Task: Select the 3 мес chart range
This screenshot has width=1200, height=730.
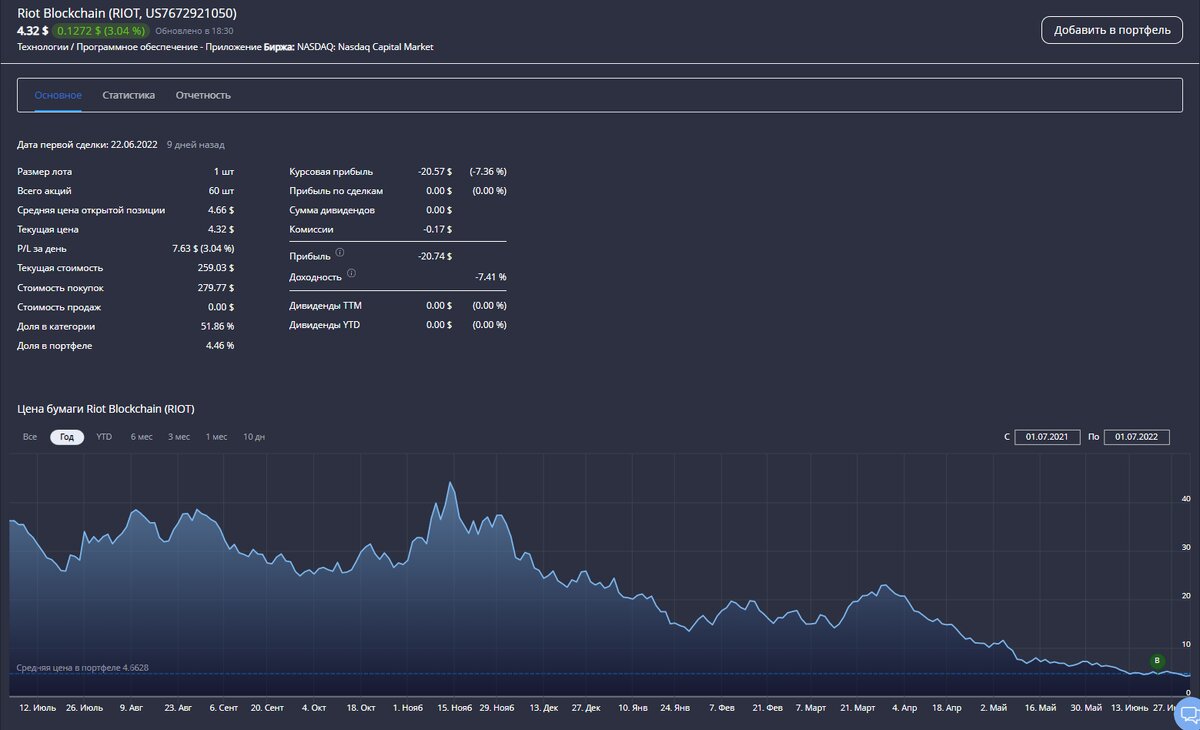Action: click(179, 437)
